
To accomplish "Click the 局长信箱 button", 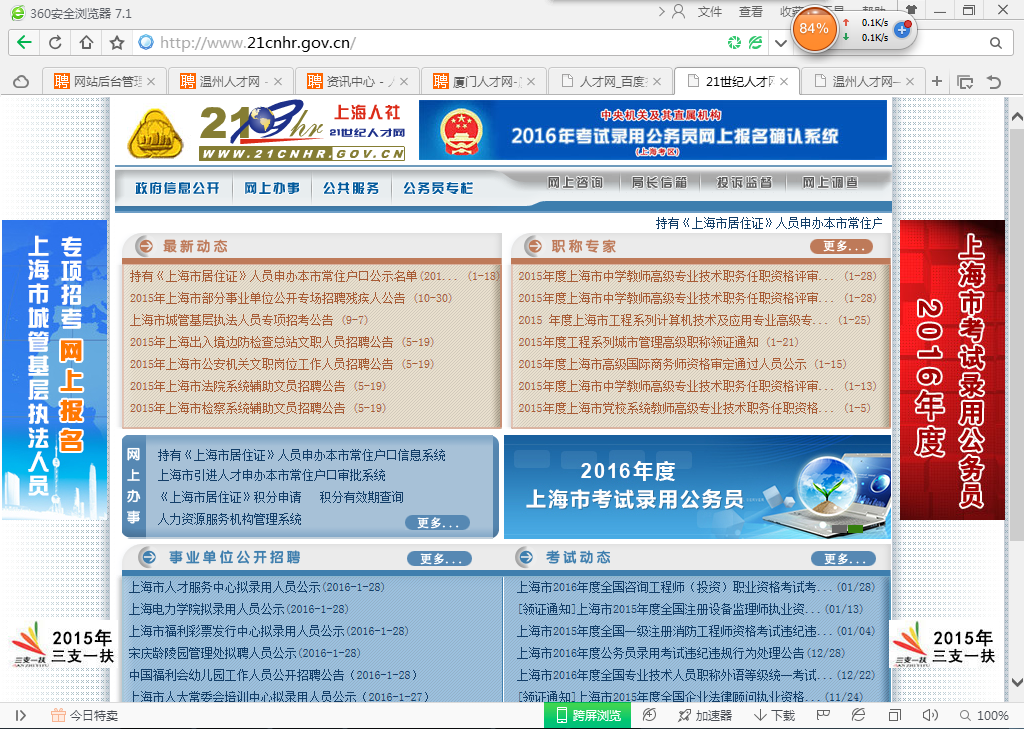I will [660, 182].
